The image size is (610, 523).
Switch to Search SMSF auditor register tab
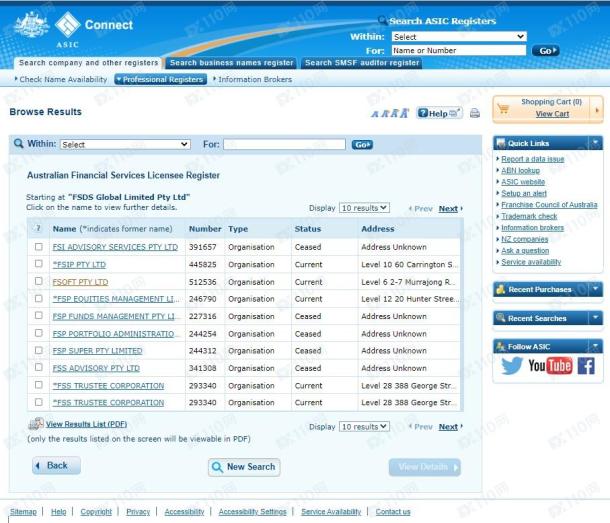(362, 63)
